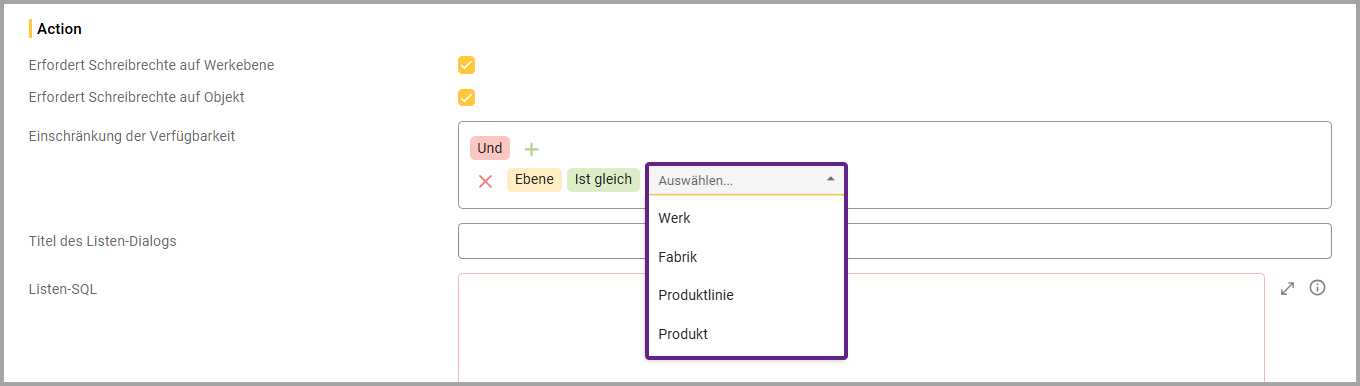Click the Titel des Listen-Dialogs label
The image size is (1360, 386).
(103, 241)
